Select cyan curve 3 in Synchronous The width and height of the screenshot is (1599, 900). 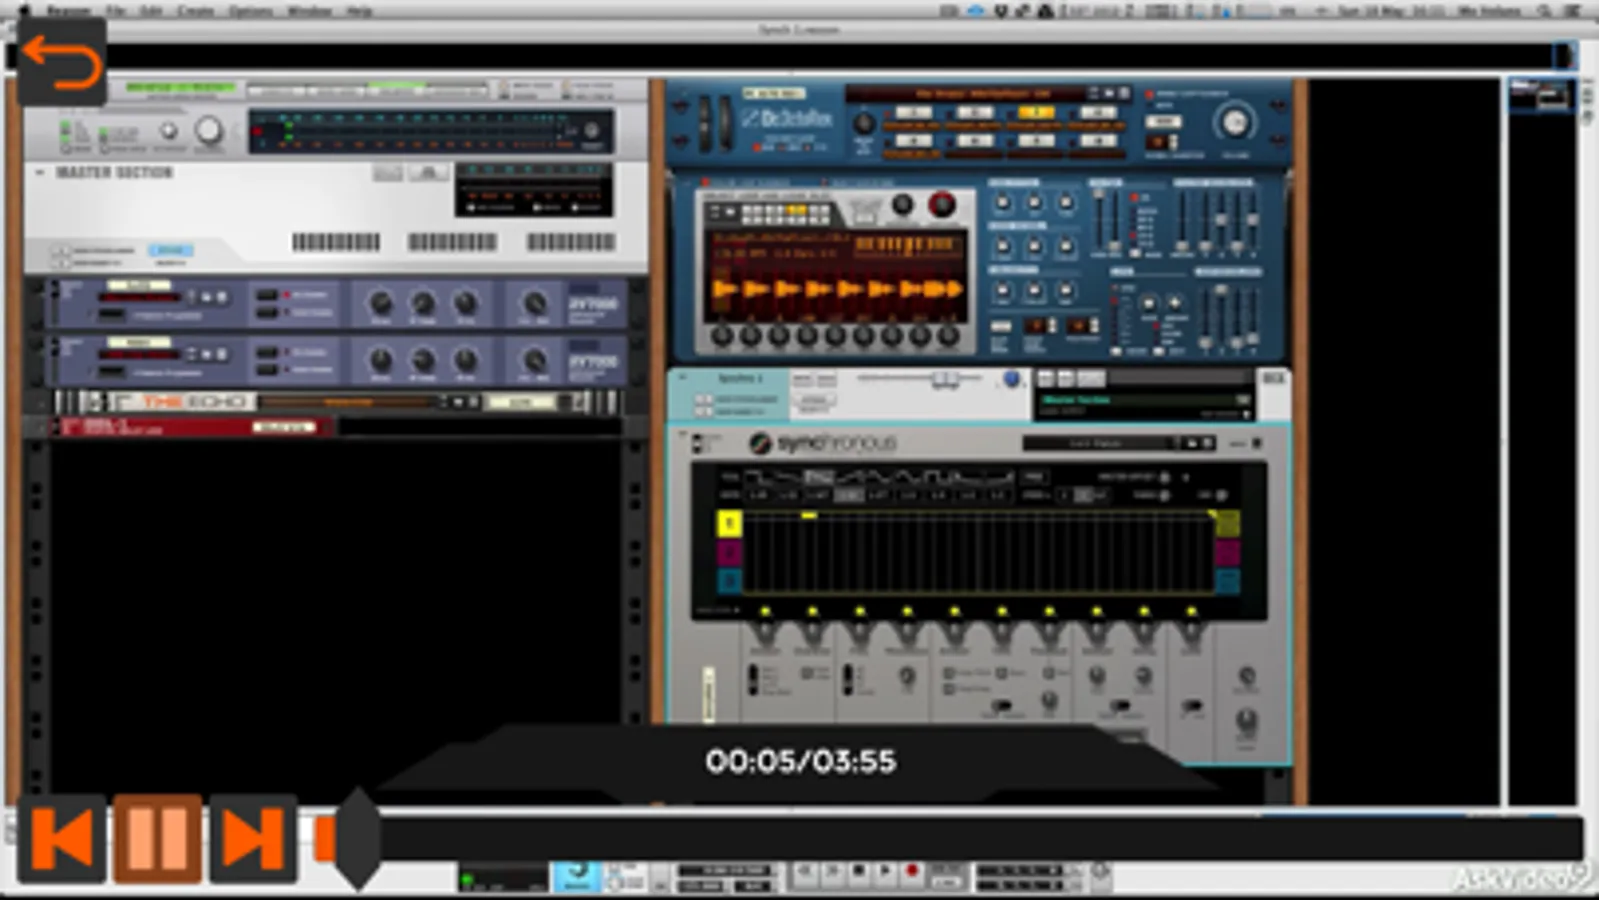729,580
